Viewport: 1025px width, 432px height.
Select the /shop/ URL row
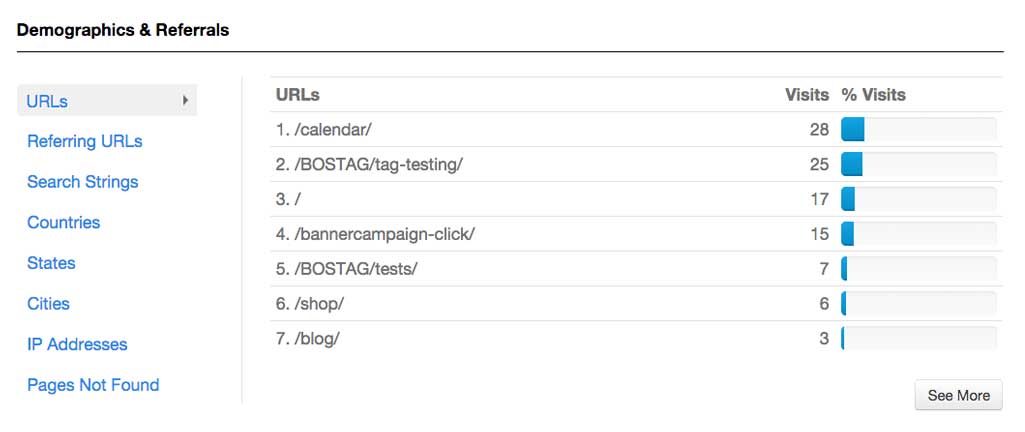(x=636, y=303)
